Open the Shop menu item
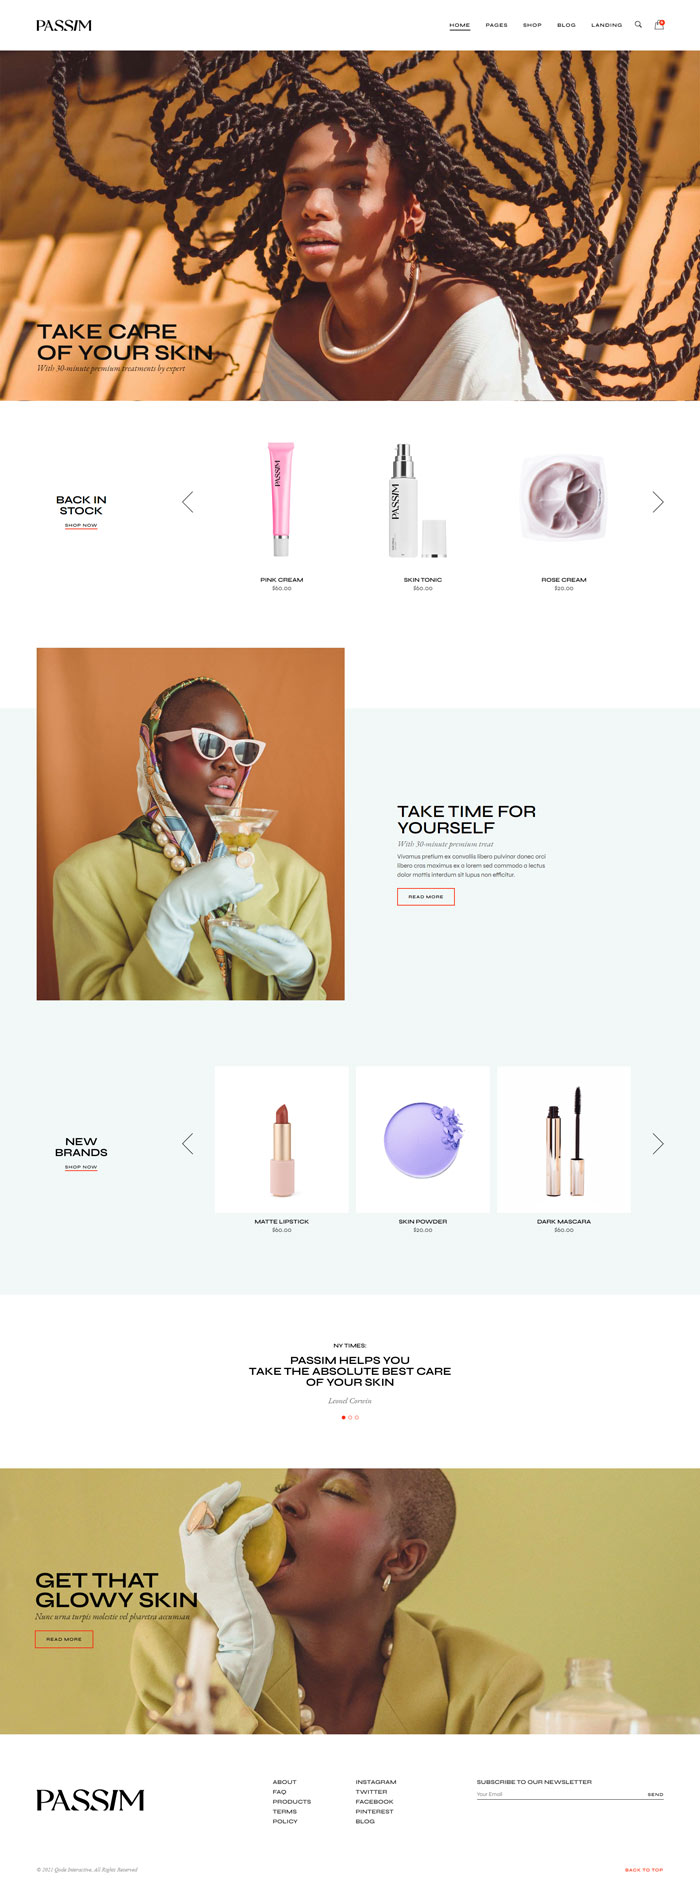 click(532, 25)
